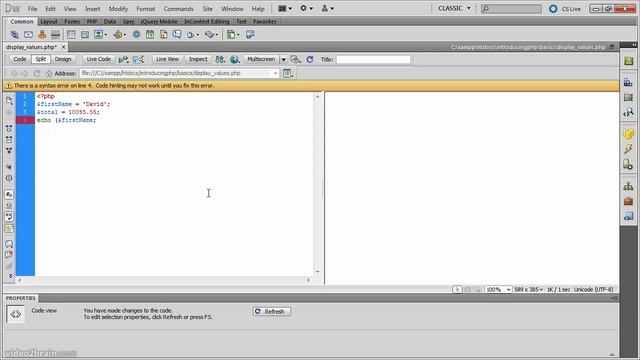
Task: Click the Refresh Design View icon
Action: click(310, 60)
